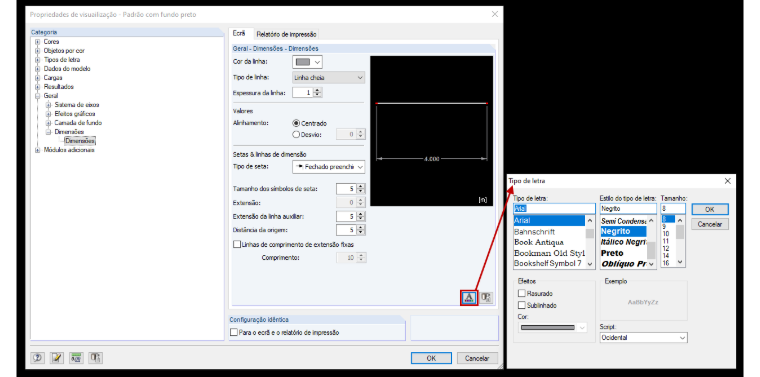Switch to Relatório de impressão tab
This screenshot has height=377, width=760.
point(286,34)
